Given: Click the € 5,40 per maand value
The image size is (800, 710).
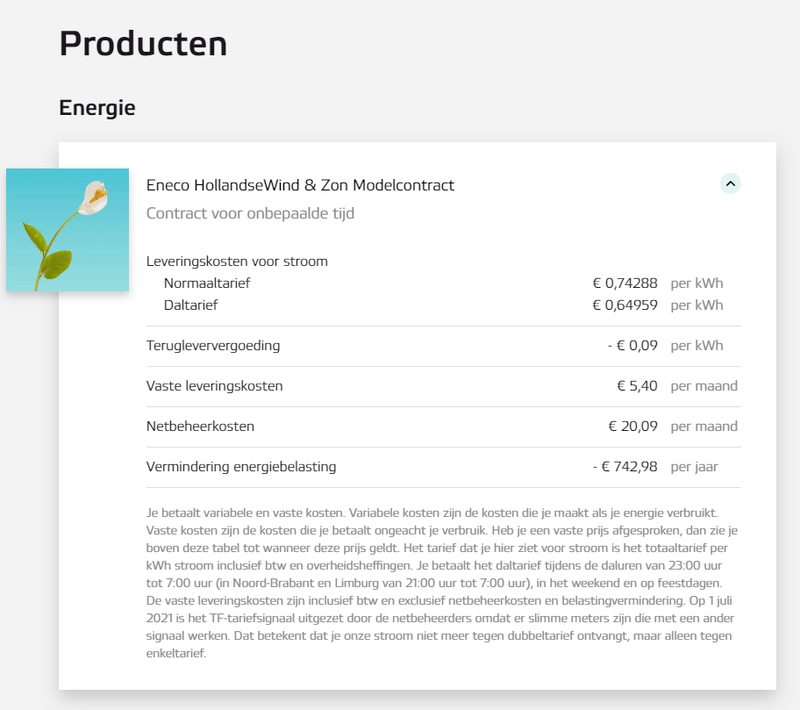Looking at the screenshot, I should [637, 386].
